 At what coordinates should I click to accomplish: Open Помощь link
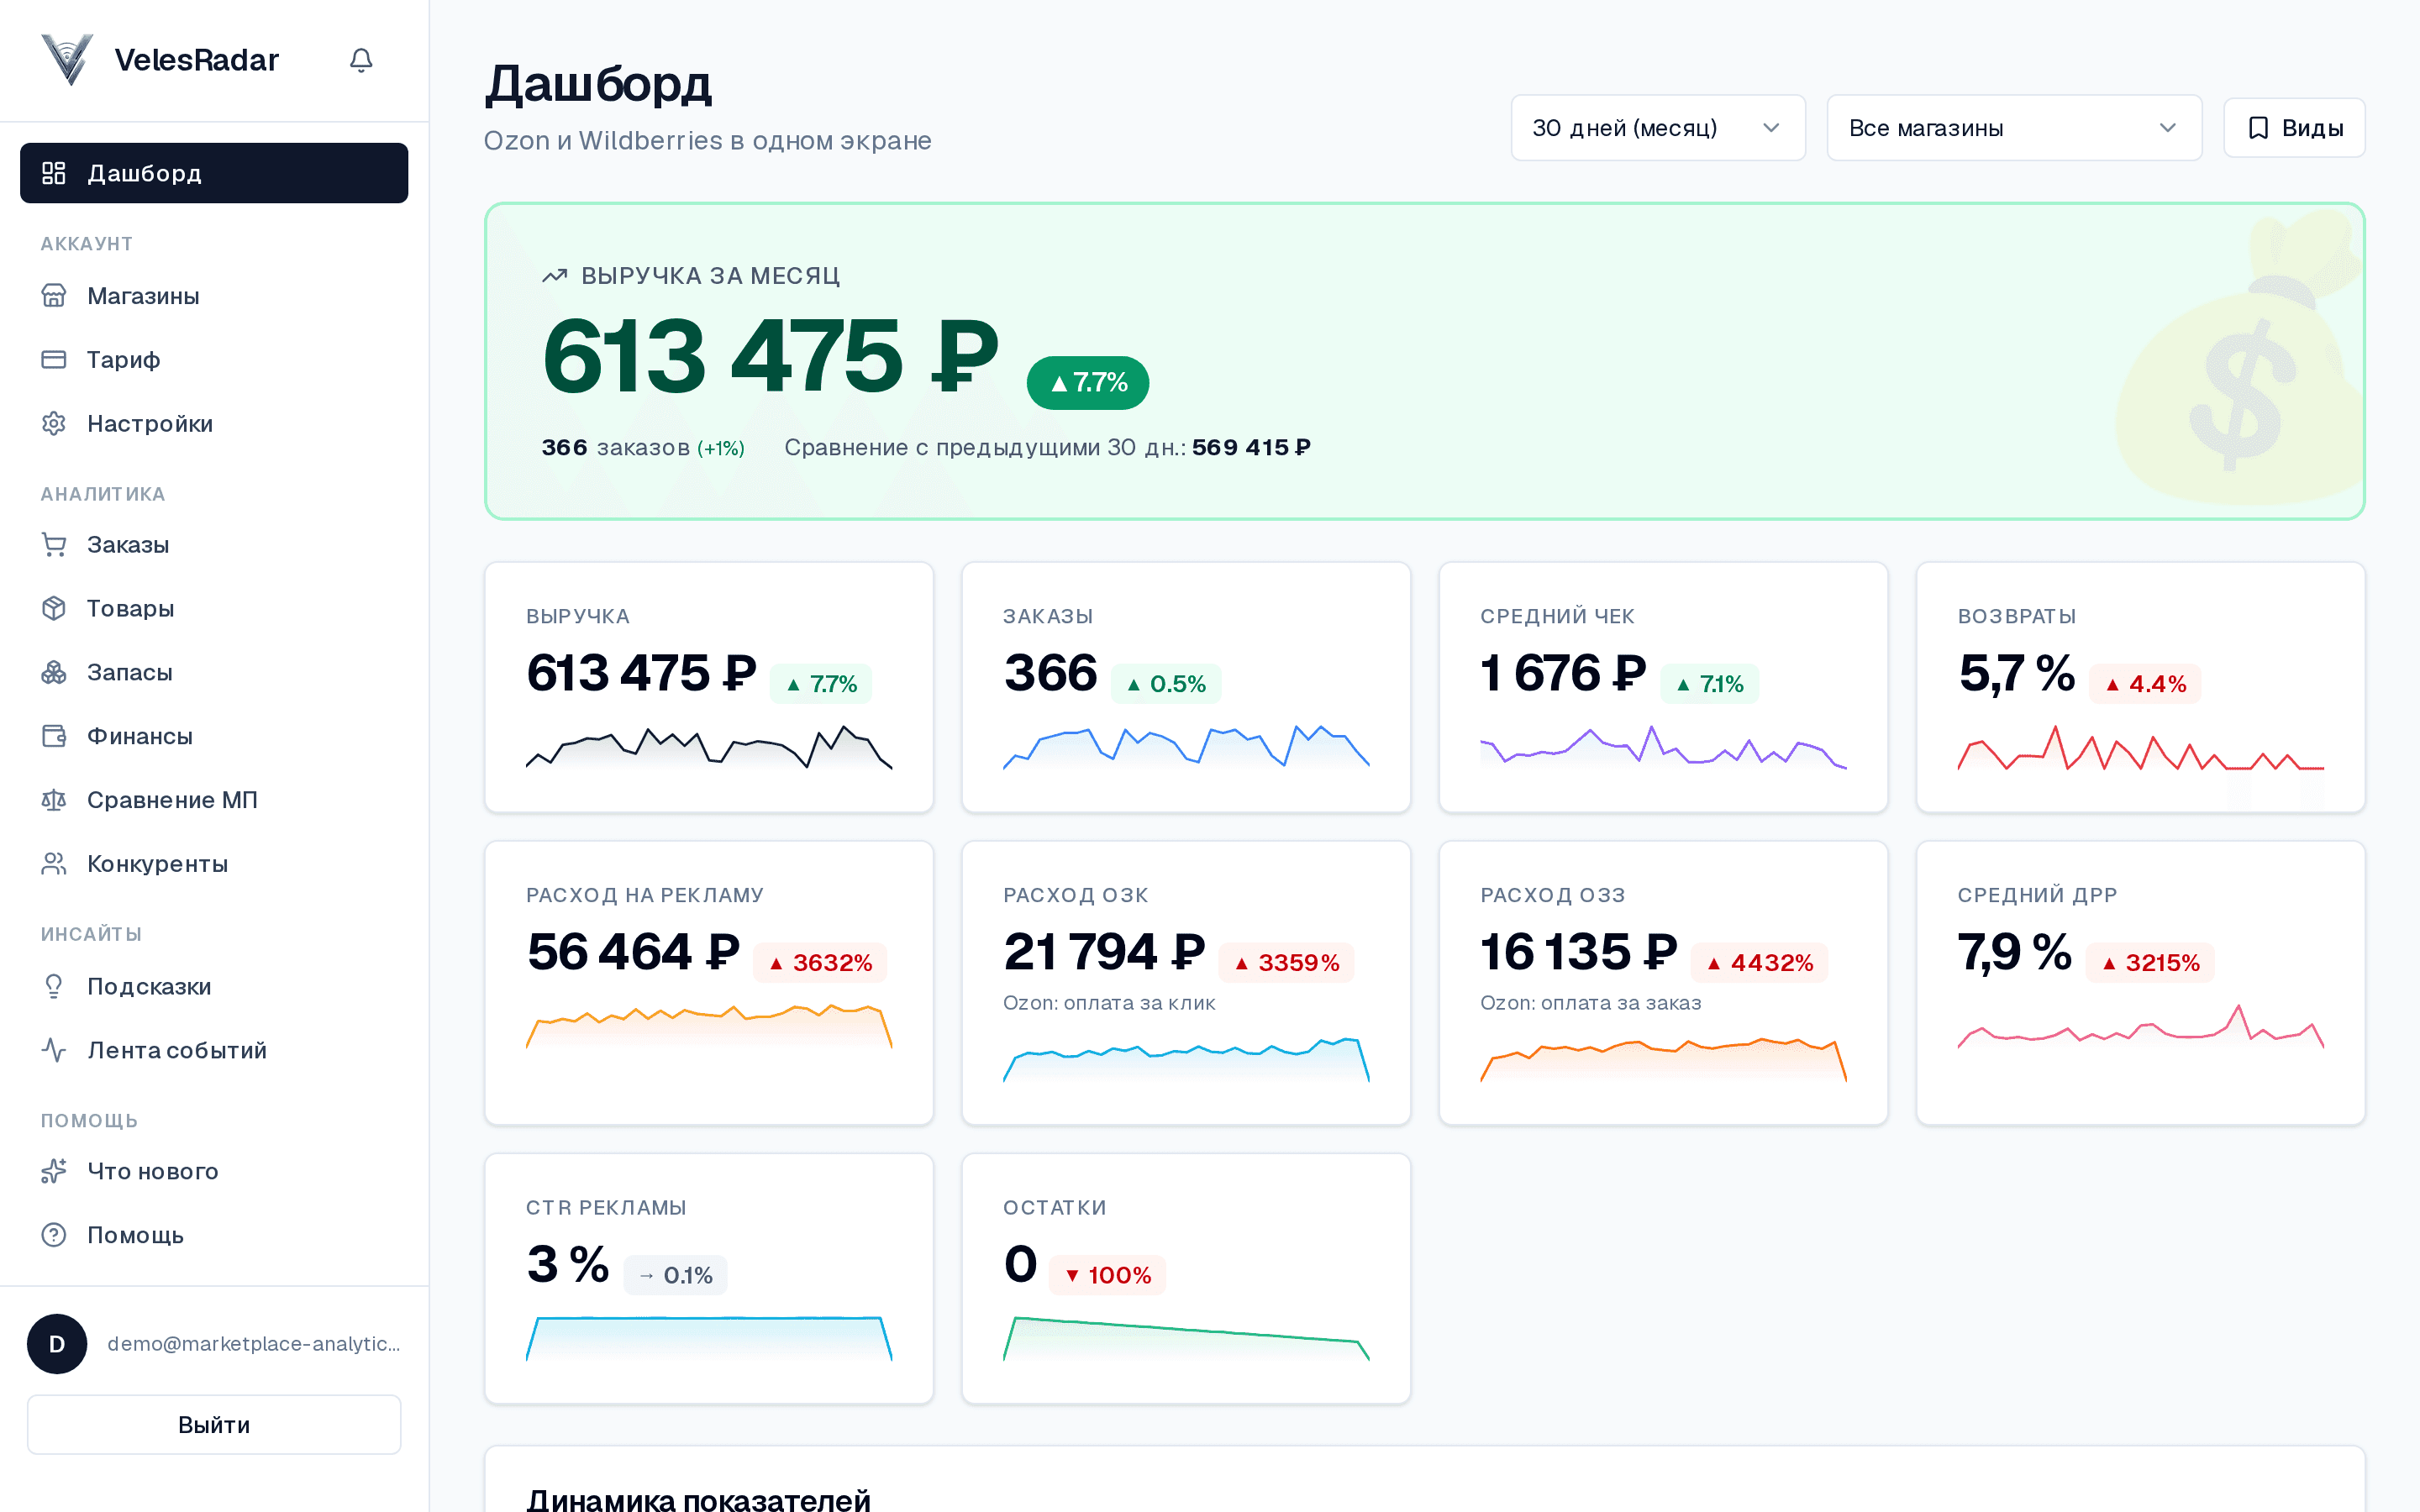click(x=214, y=1235)
